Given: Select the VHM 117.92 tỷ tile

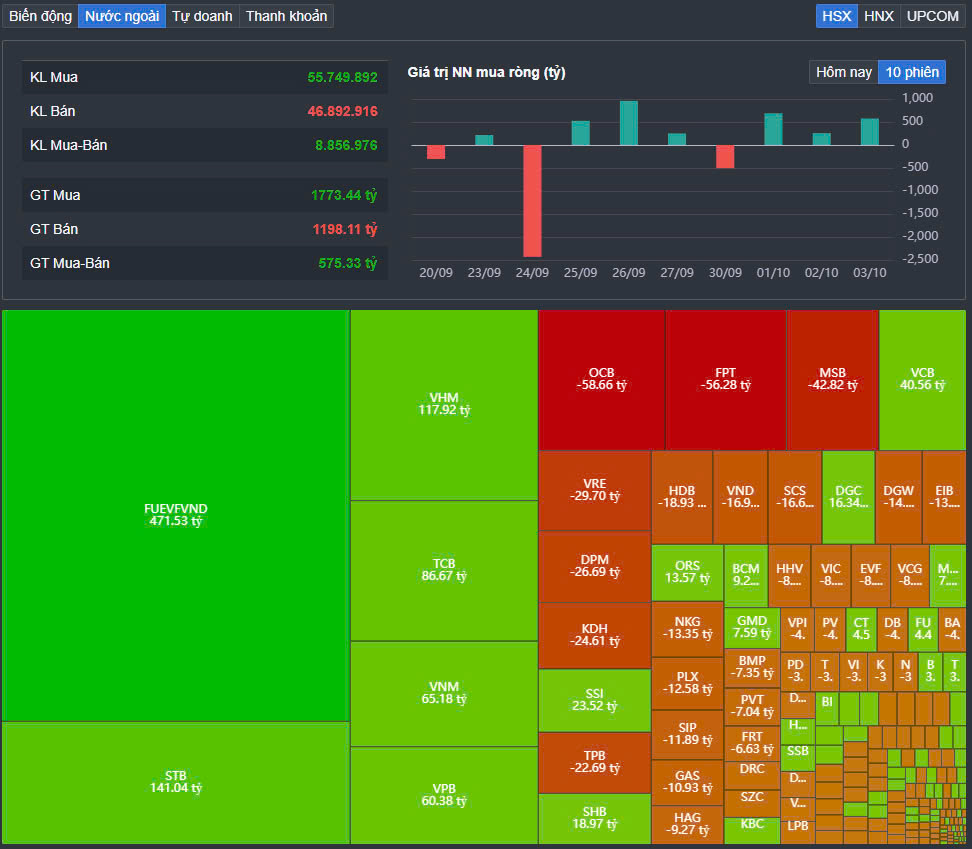Looking at the screenshot, I should 444,404.
